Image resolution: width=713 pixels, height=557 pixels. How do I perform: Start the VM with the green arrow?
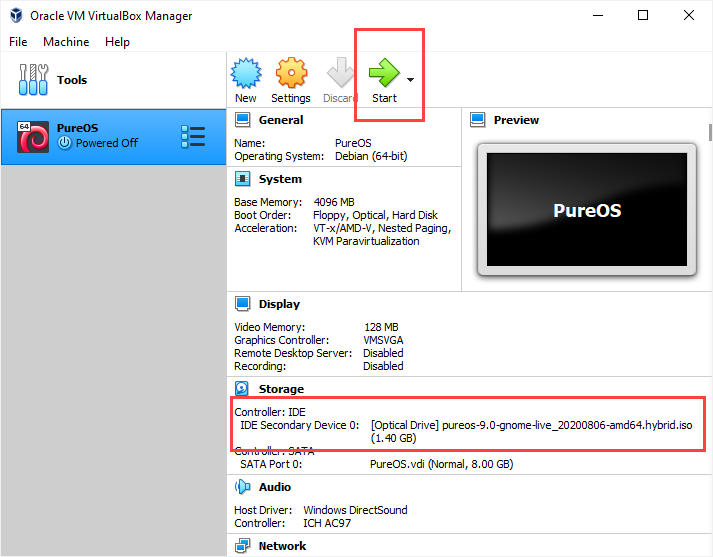384,72
